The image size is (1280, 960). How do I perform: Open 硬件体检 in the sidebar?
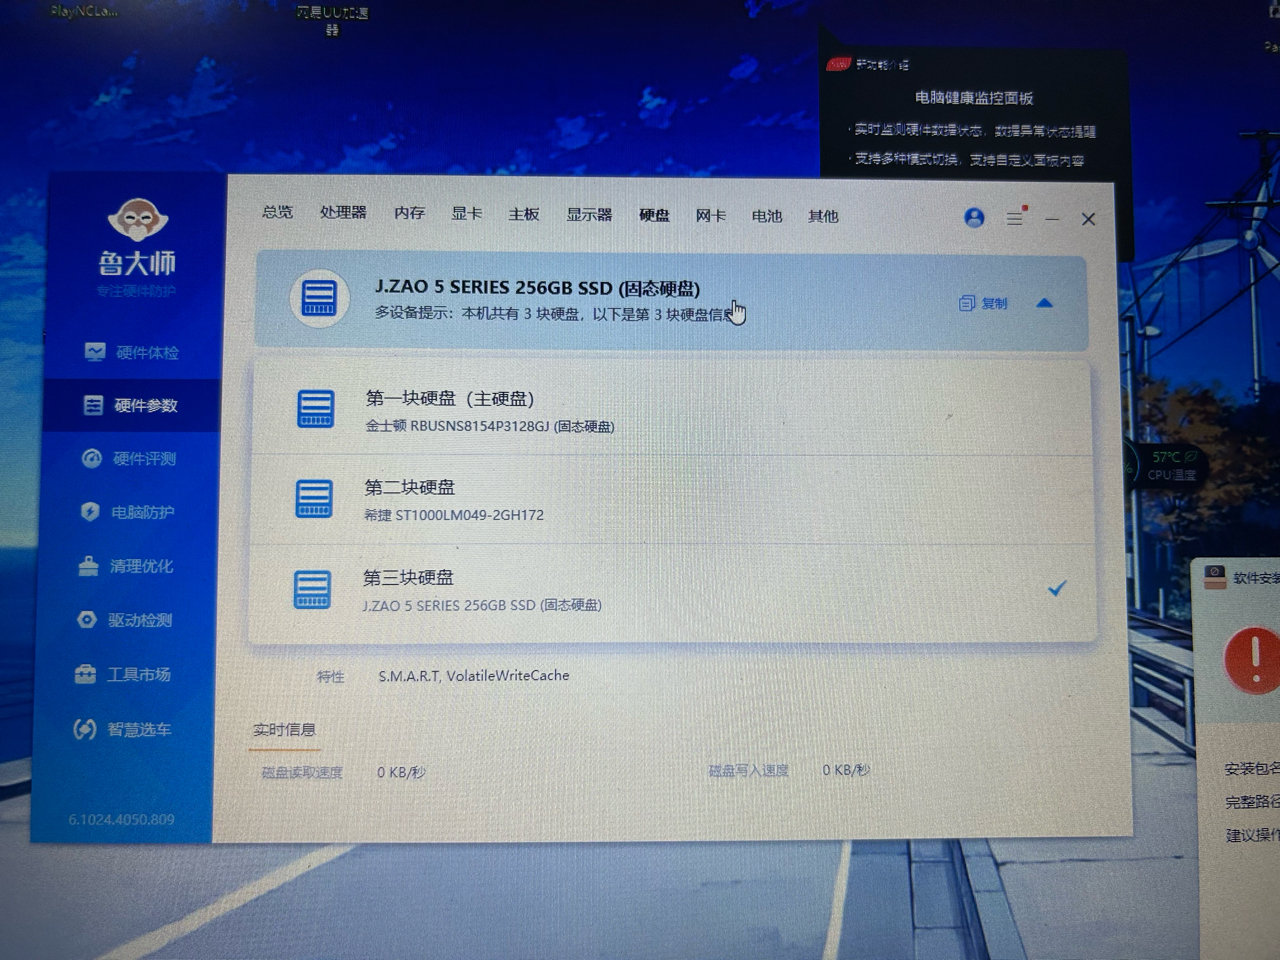(131, 352)
